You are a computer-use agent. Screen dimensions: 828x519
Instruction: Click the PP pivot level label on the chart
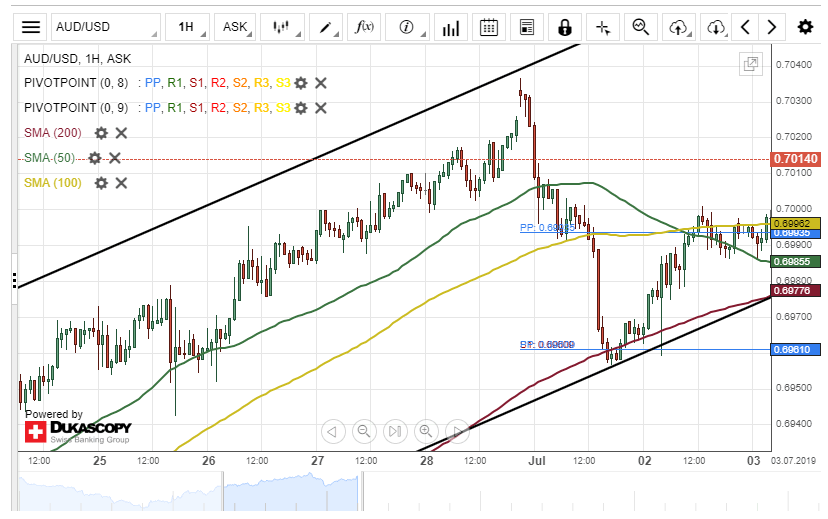pos(547,228)
